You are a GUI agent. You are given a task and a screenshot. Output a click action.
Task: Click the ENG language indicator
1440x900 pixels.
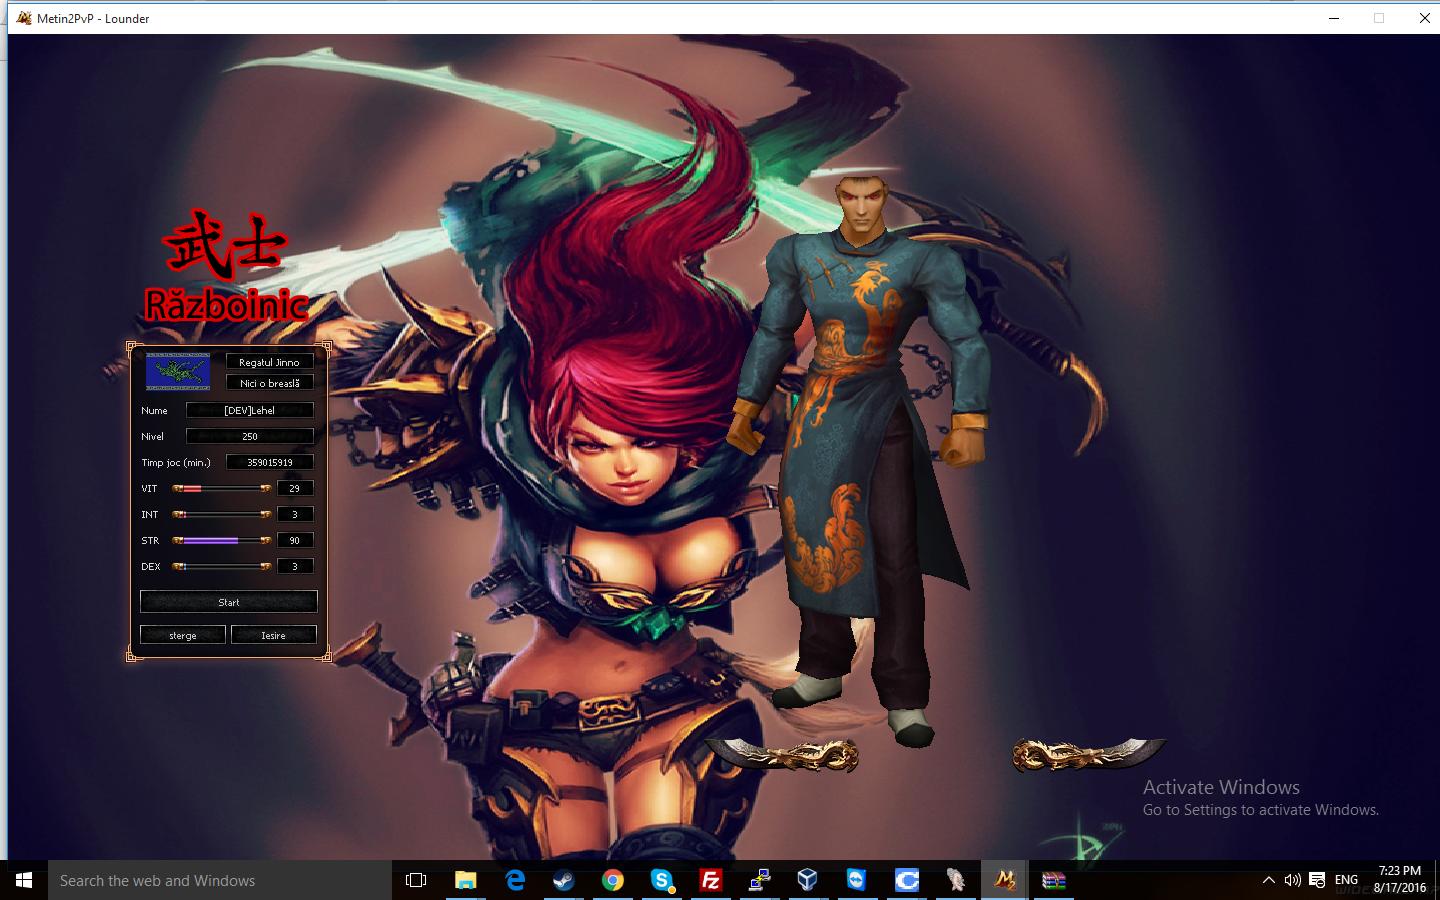(x=1347, y=880)
